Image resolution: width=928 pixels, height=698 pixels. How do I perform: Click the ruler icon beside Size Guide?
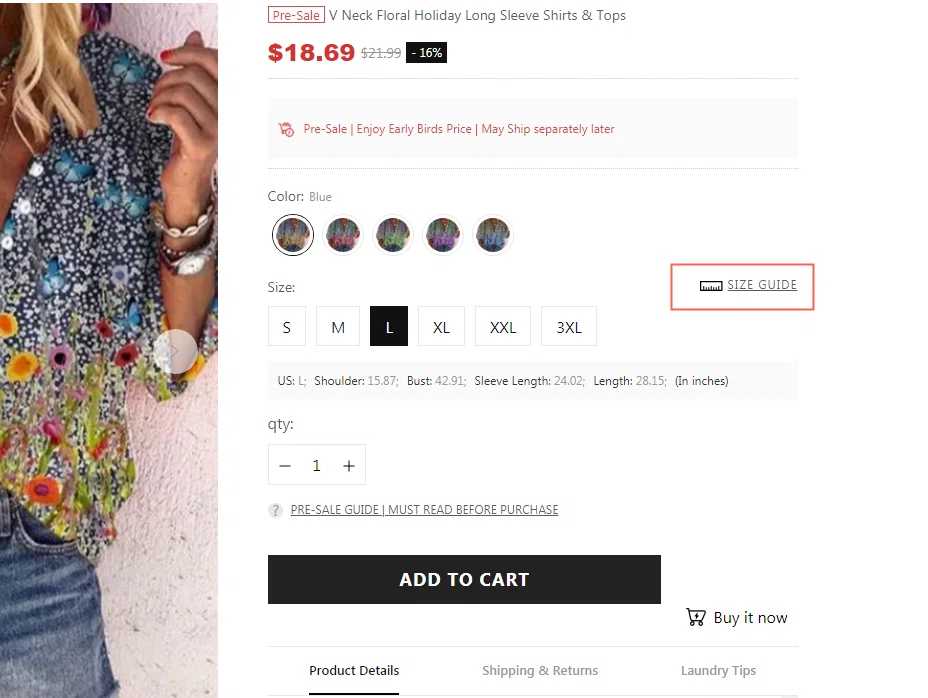[711, 286]
